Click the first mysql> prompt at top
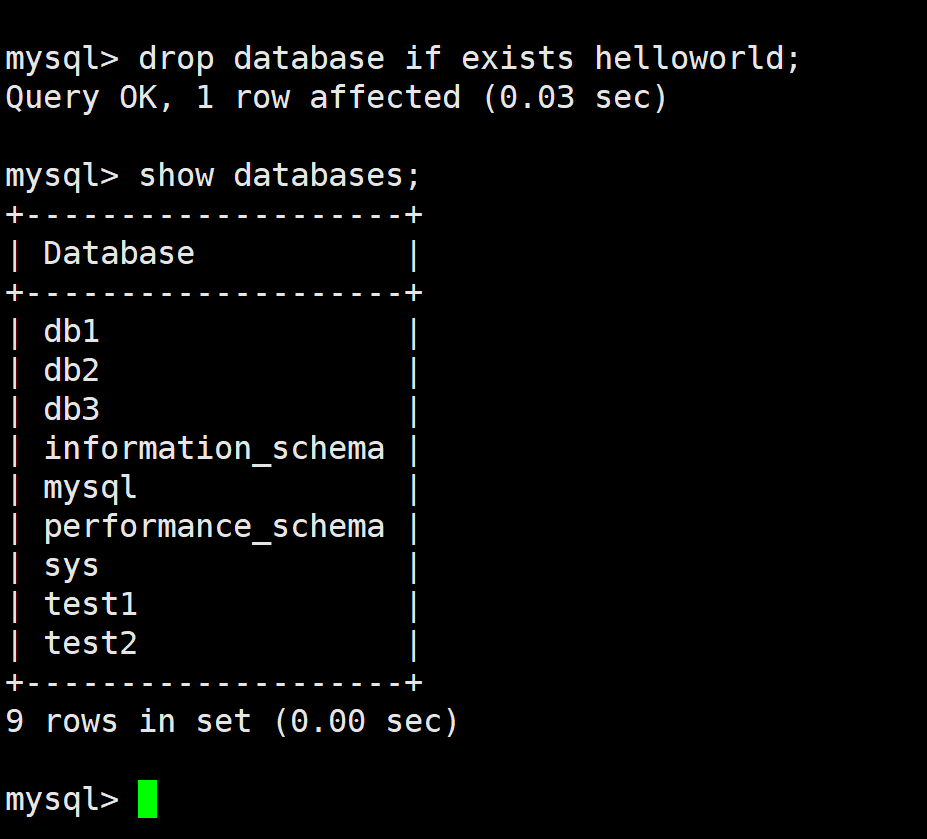 [61, 60]
